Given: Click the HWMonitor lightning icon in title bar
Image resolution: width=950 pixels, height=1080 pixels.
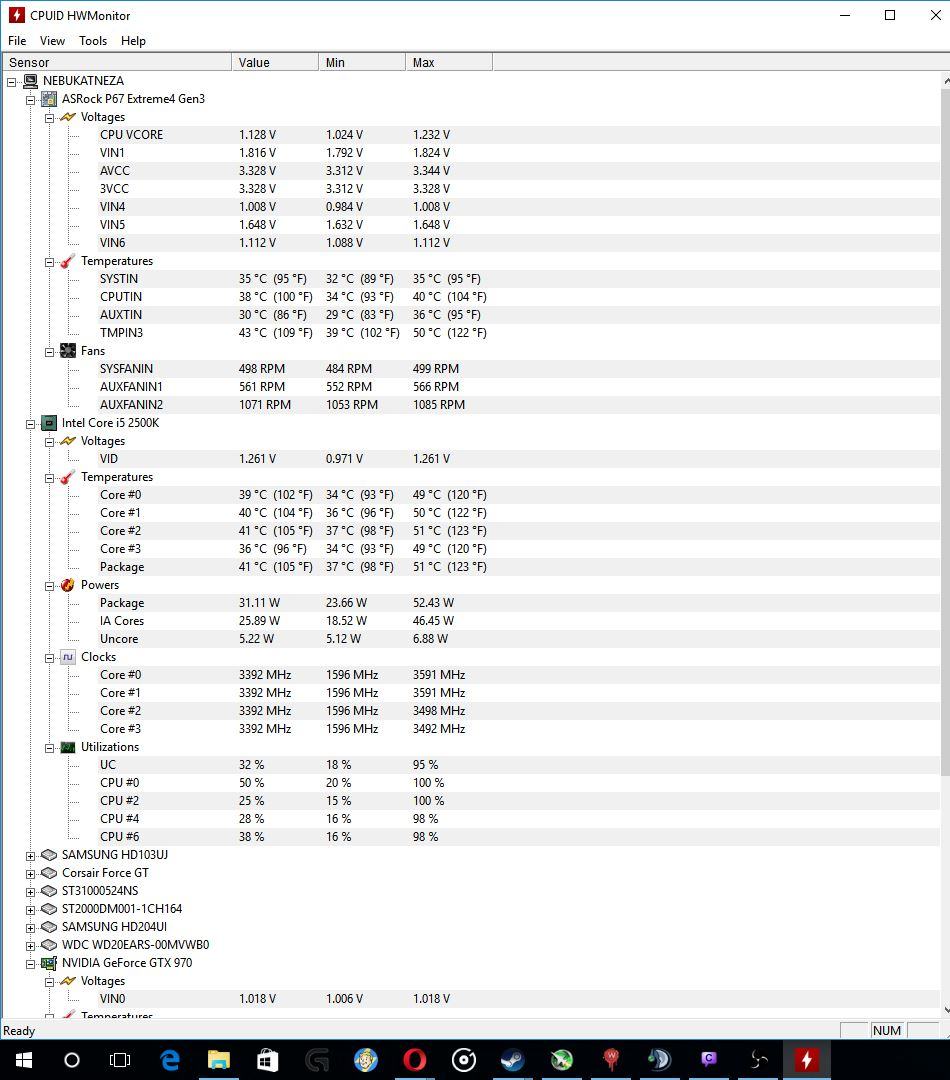Looking at the screenshot, I should click(x=17, y=15).
